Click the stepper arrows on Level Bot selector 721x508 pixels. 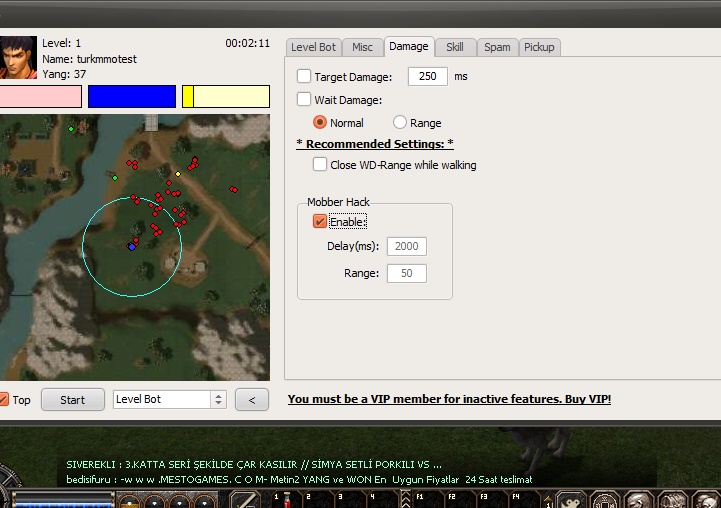218,400
